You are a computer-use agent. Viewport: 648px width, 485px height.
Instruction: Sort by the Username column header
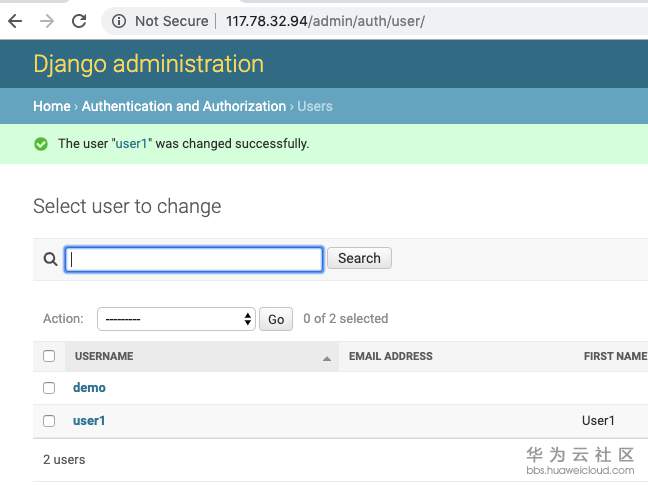(x=104, y=356)
